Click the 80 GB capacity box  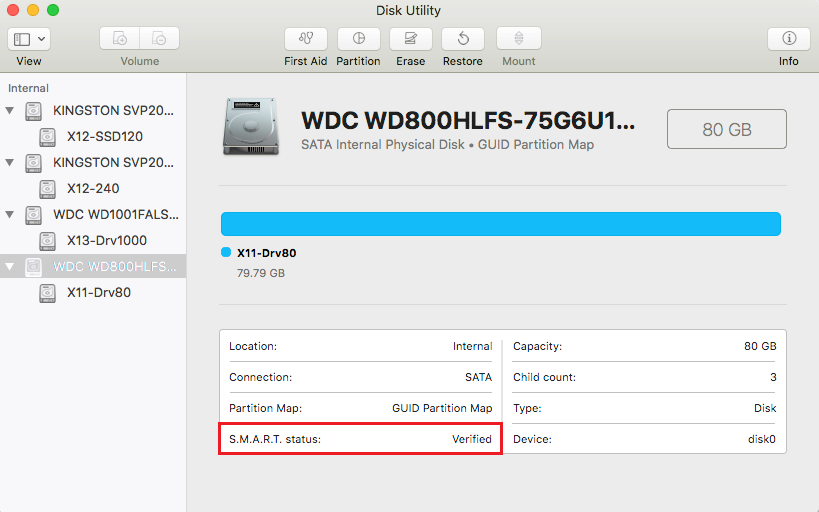727,129
